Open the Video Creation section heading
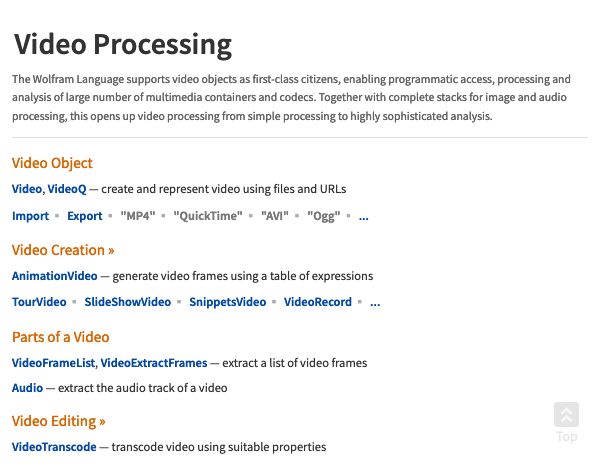This screenshot has height=467, width=600. (x=63, y=250)
